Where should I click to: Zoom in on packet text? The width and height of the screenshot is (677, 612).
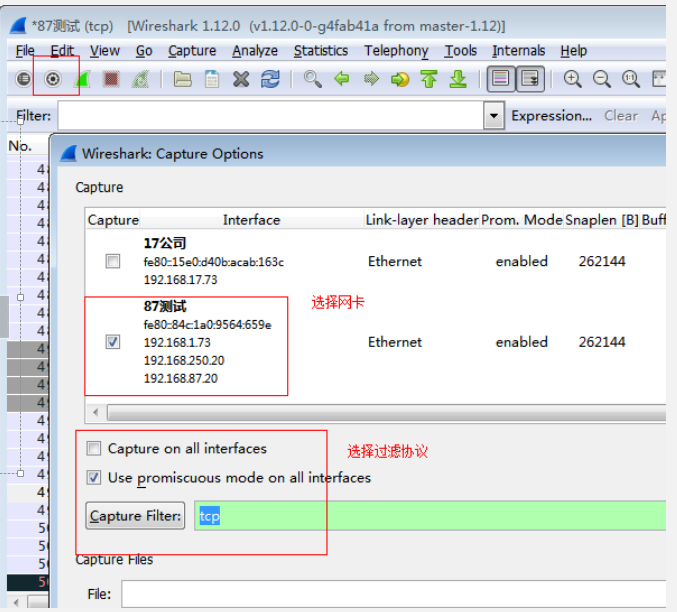[x=573, y=79]
